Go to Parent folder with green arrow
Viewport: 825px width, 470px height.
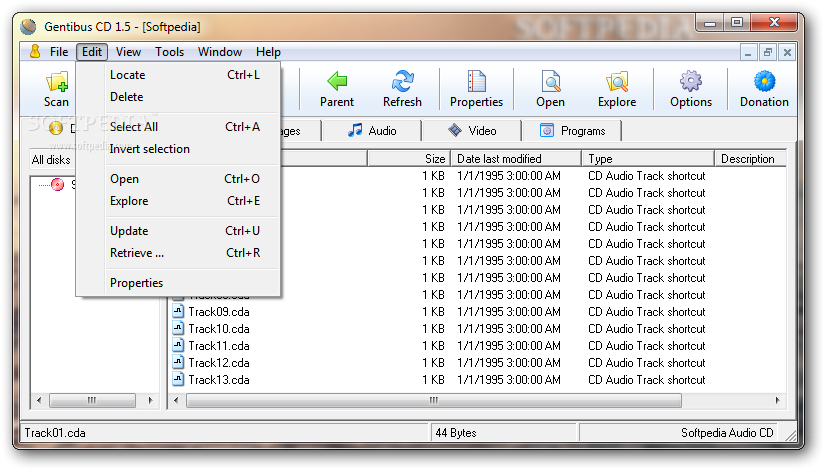pyautogui.click(x=337, y=89)
